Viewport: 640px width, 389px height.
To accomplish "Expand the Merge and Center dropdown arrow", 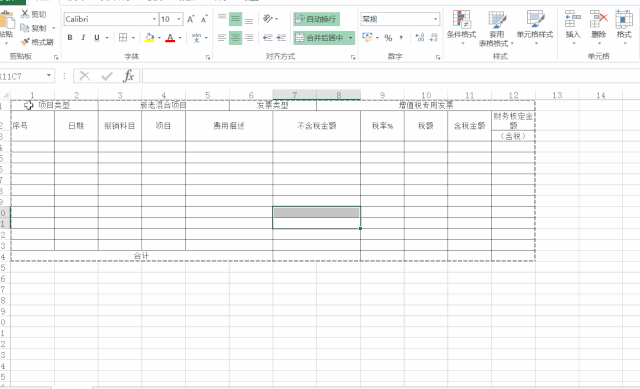I will coord(350,38).
